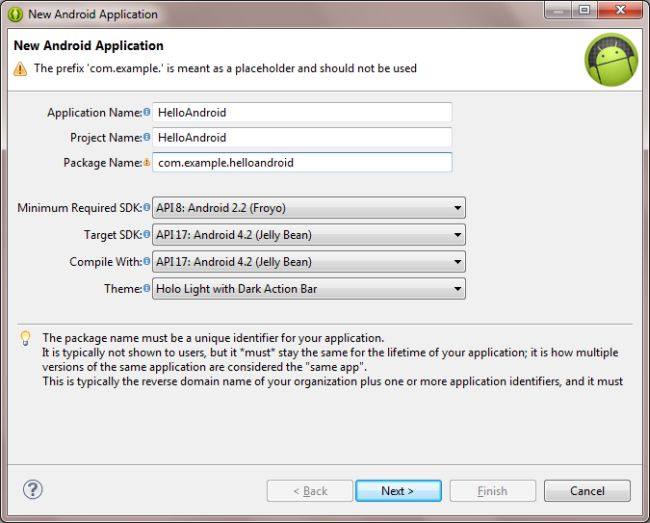Click the help question mark icon
This screenshot has height=523, width=650.
[33, 489]
